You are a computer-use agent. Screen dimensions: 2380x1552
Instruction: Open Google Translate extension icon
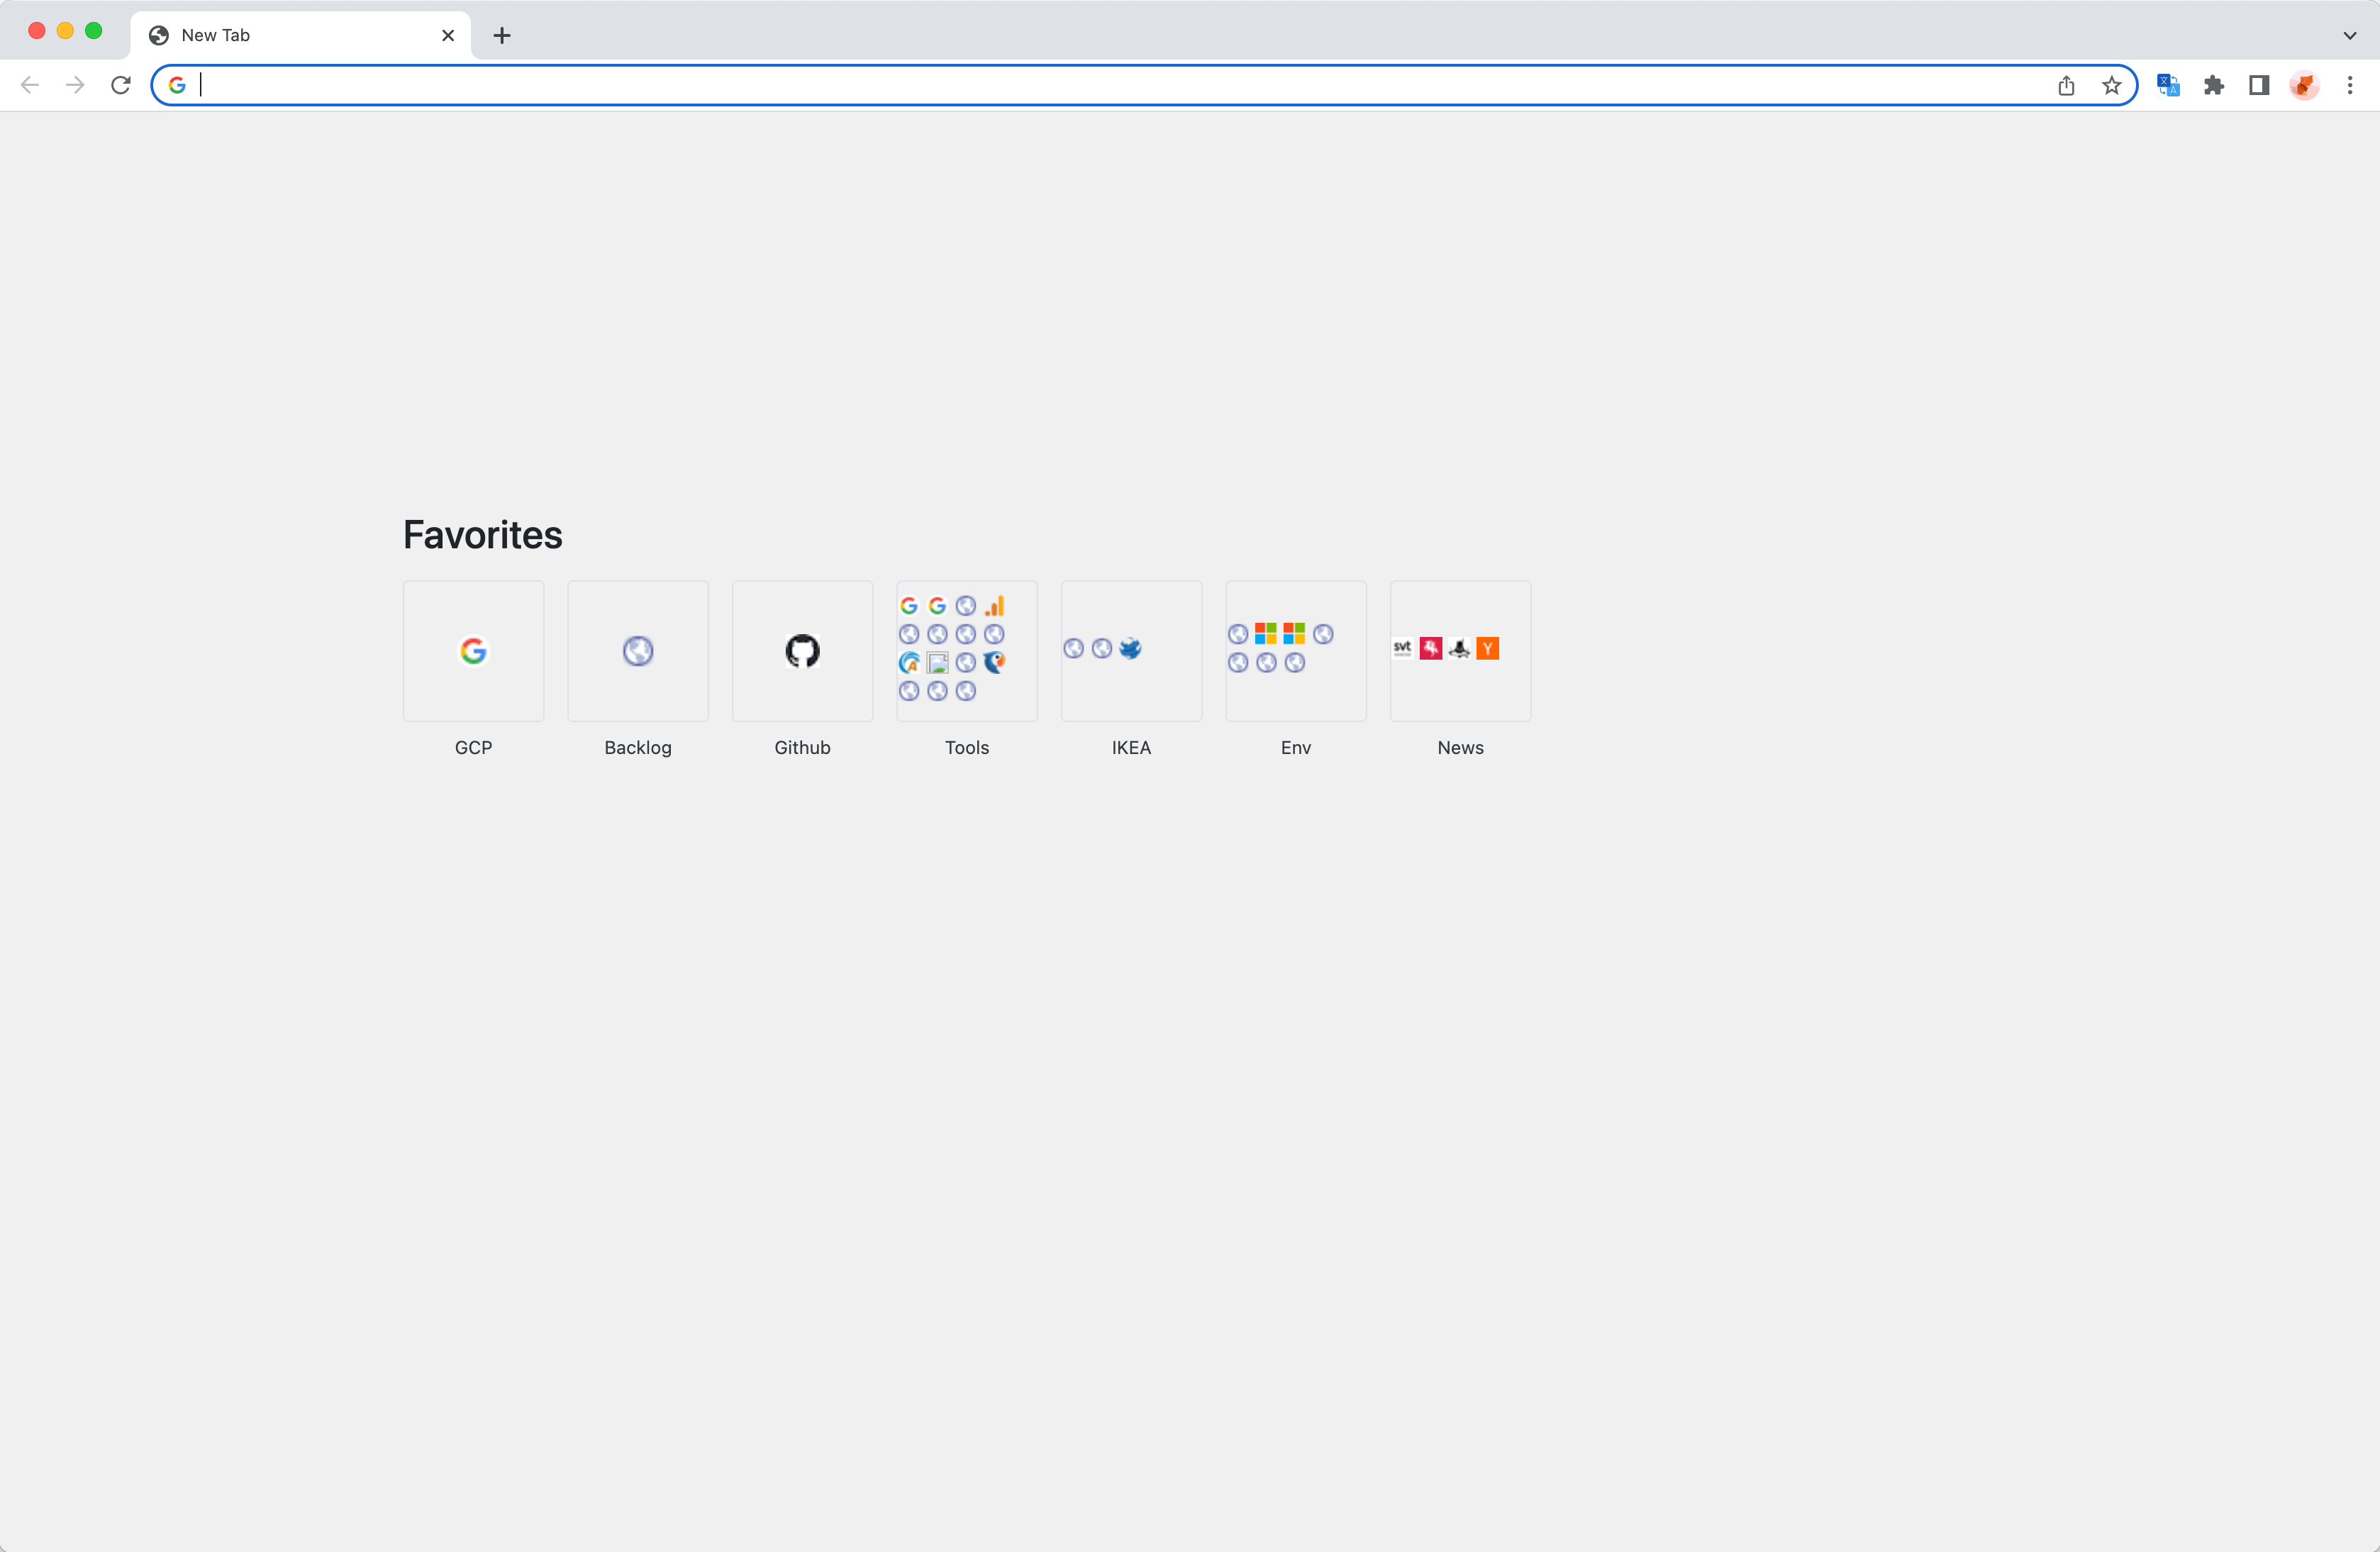[x=2168, y=85]
